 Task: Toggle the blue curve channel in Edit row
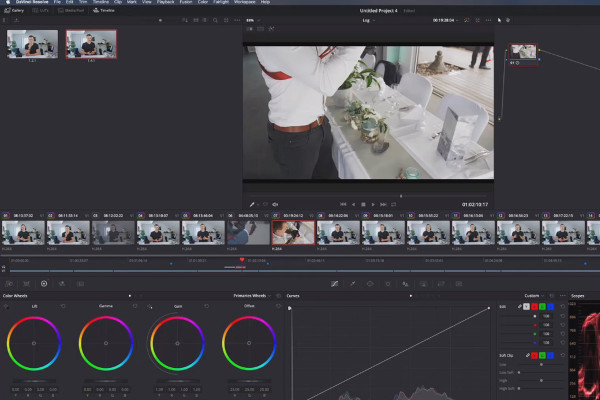pos(550,307)
